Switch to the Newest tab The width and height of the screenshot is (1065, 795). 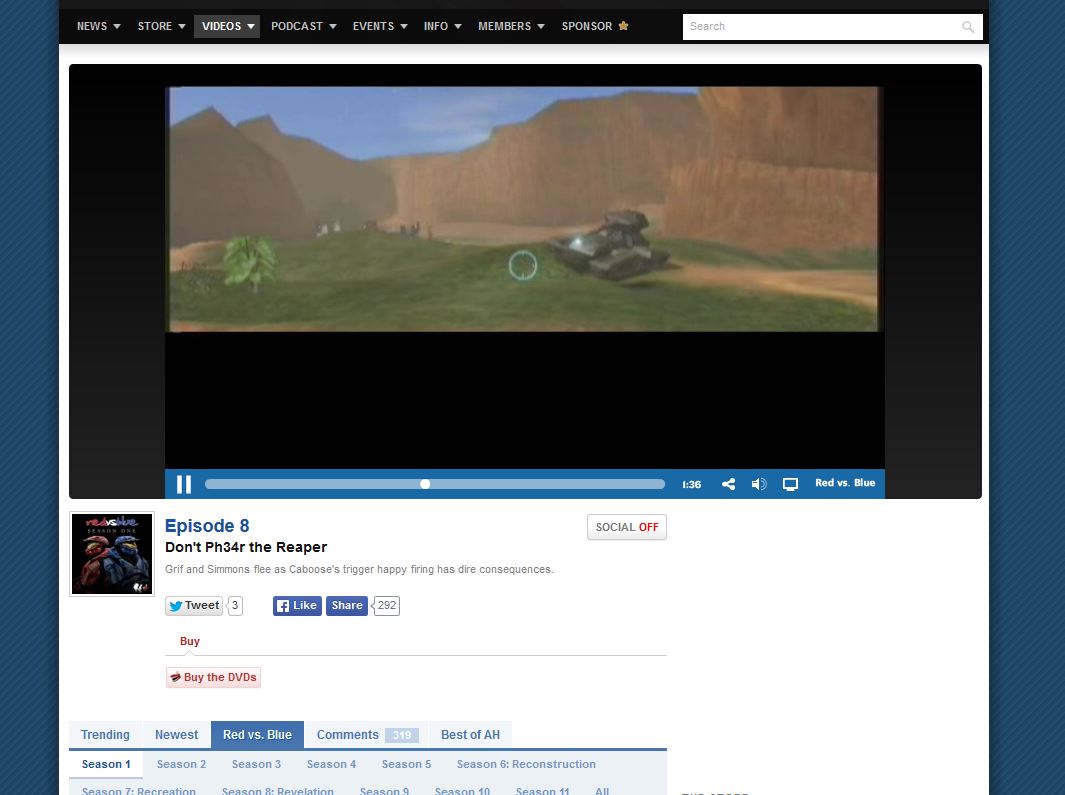pos(177,735)
